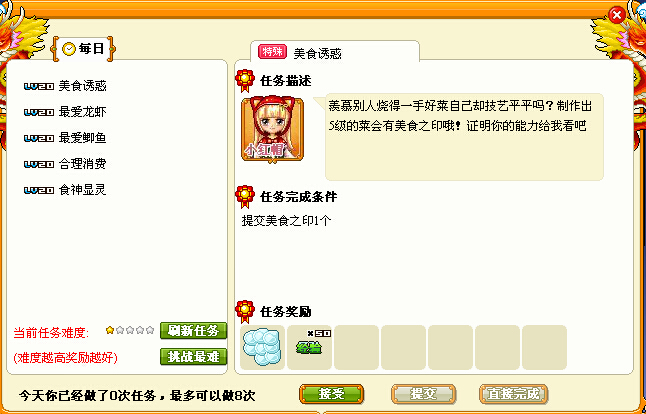646x414 pixels.
Task: Select the 最爱鲫鱼 task entry
Action: pos(65,138)
